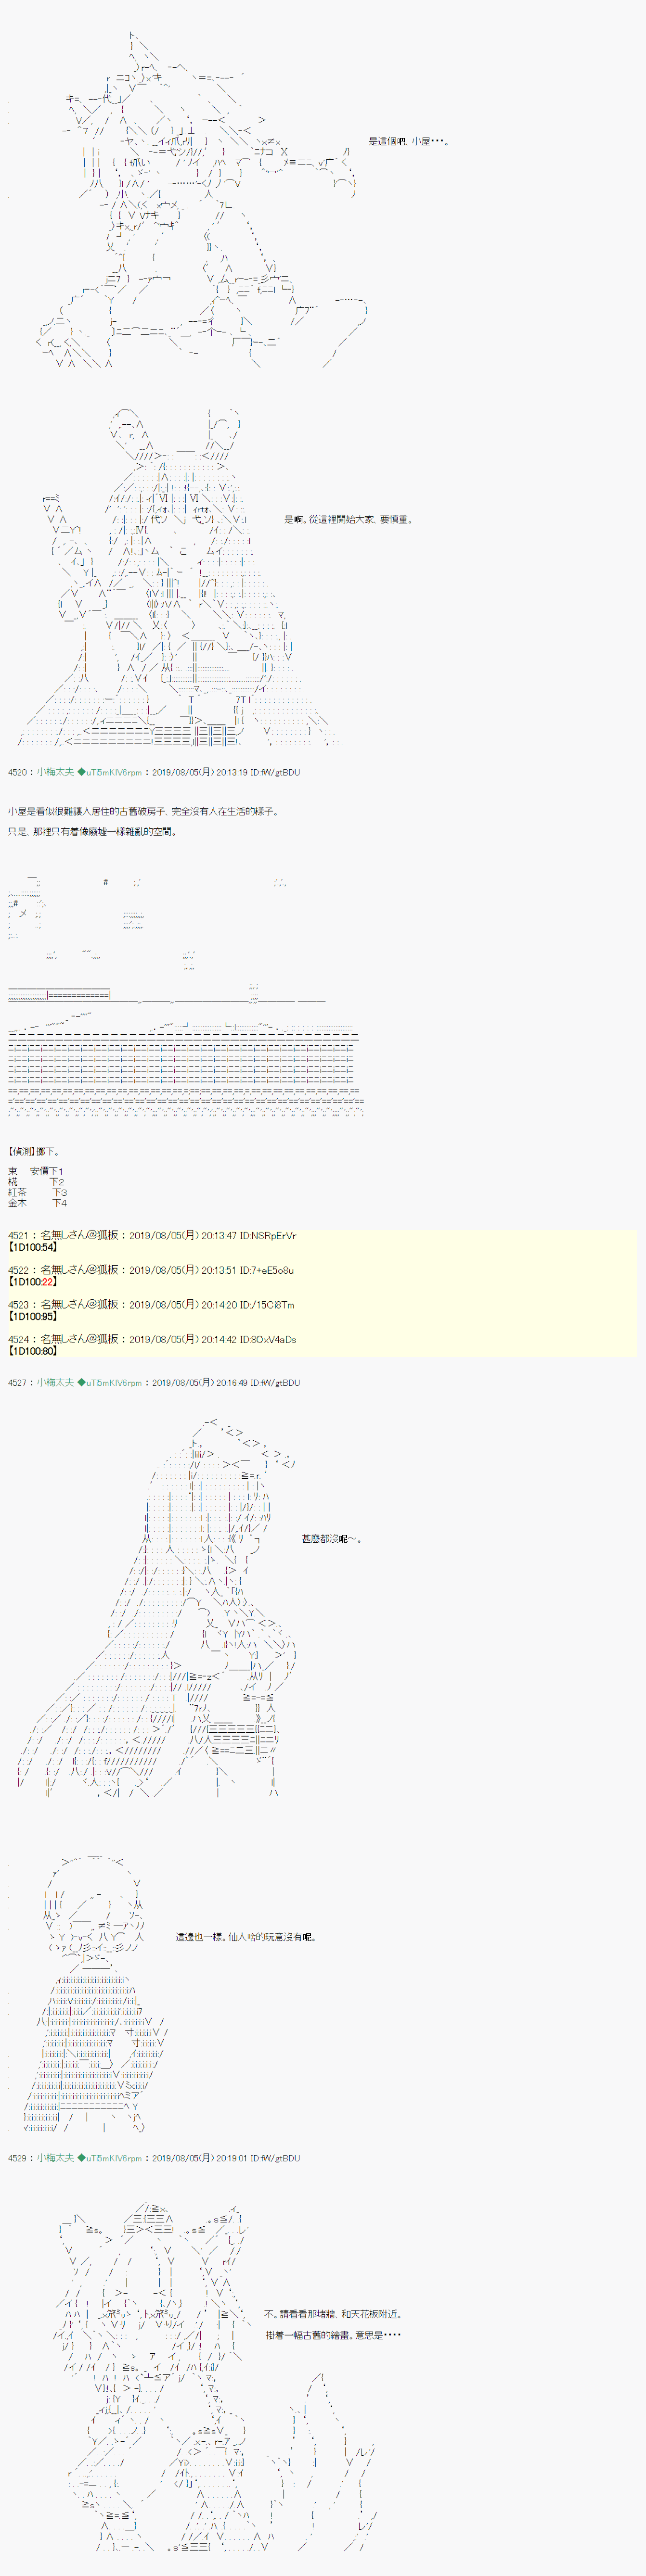Click the timestamp 20:16:49 in post 4527
Viewport: 646px width, 2576px height.
tap(234, 1383)
